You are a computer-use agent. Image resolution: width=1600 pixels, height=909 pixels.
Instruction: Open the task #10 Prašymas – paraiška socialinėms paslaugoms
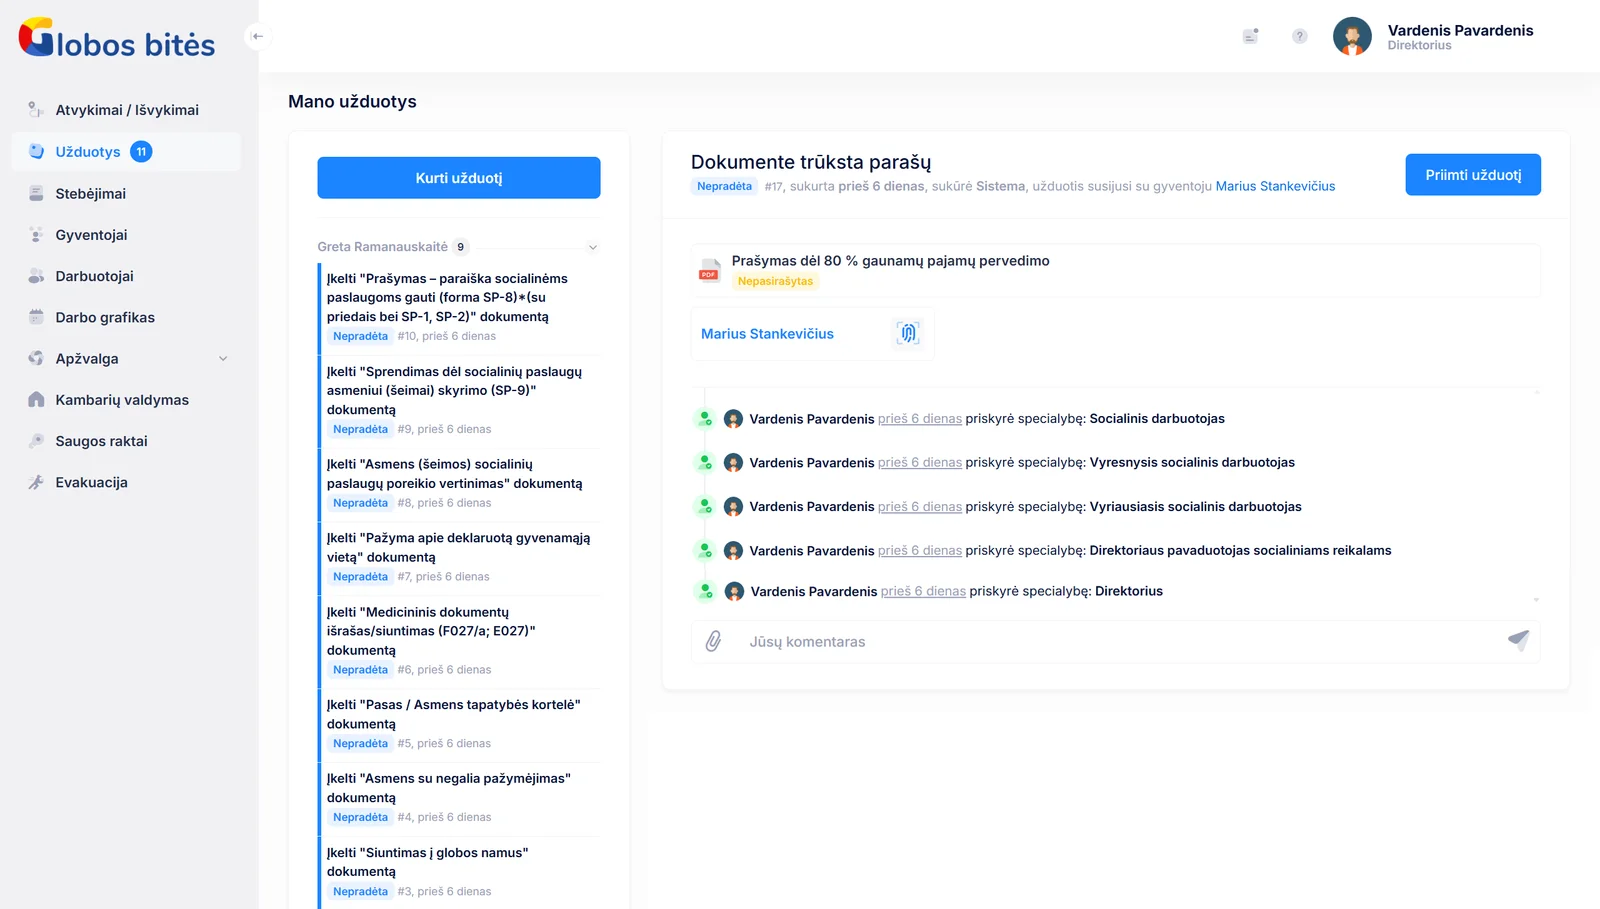coord(460,307)
